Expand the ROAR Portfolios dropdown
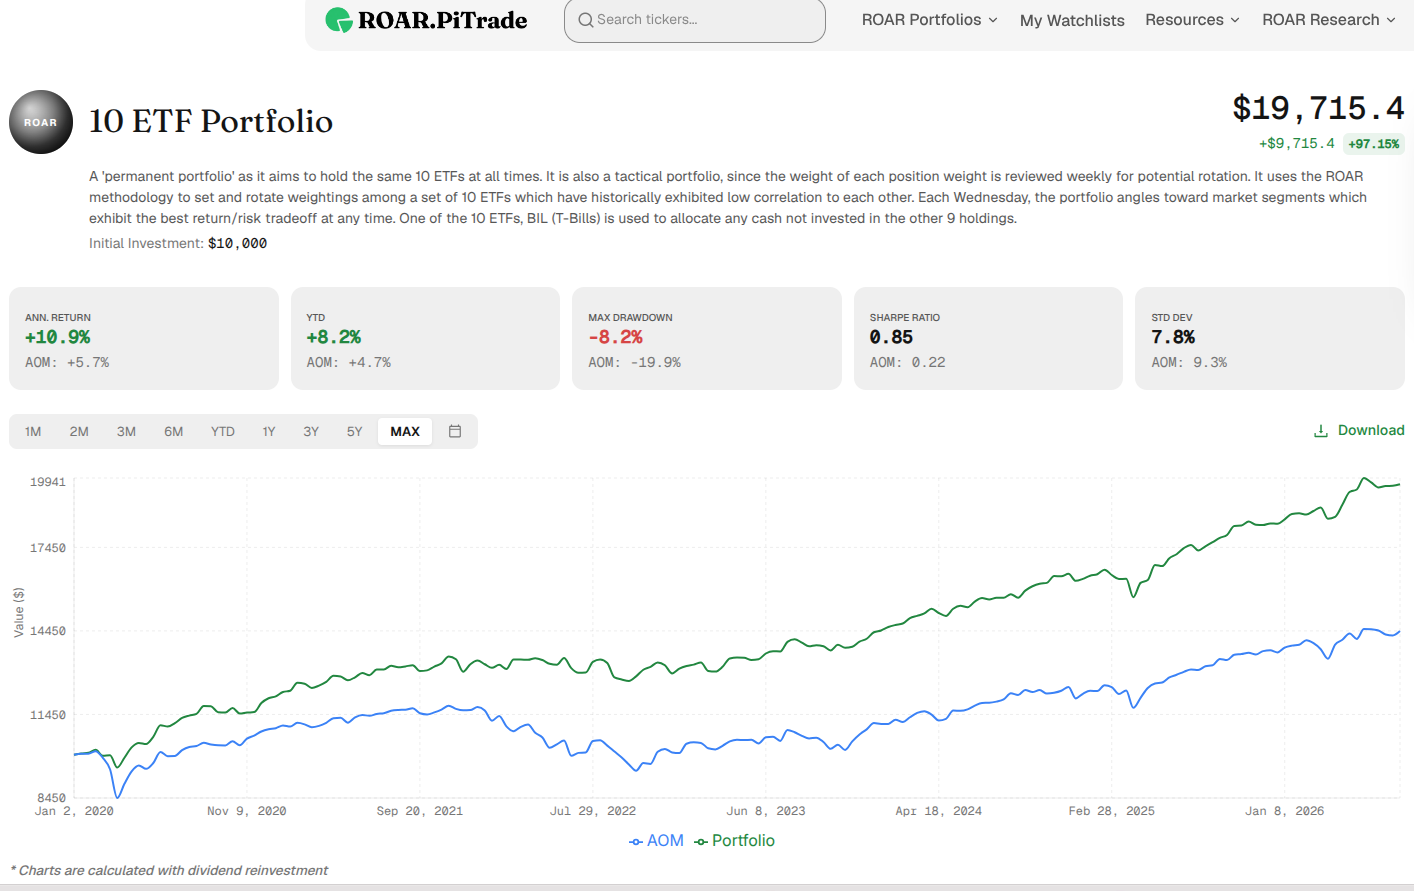This screenshot has height=891, width=1414. [930, 20]
